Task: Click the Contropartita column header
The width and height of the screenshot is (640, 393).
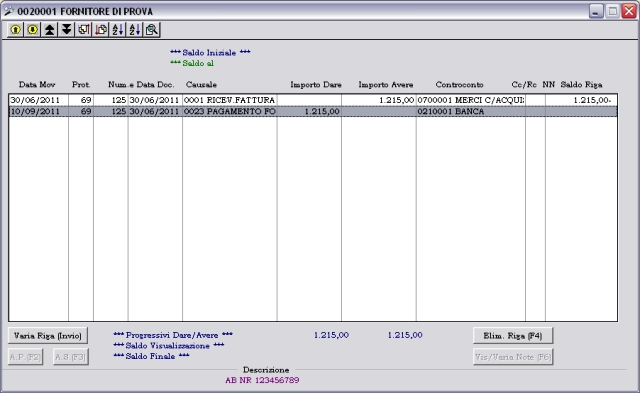Action: pos(459,84)
